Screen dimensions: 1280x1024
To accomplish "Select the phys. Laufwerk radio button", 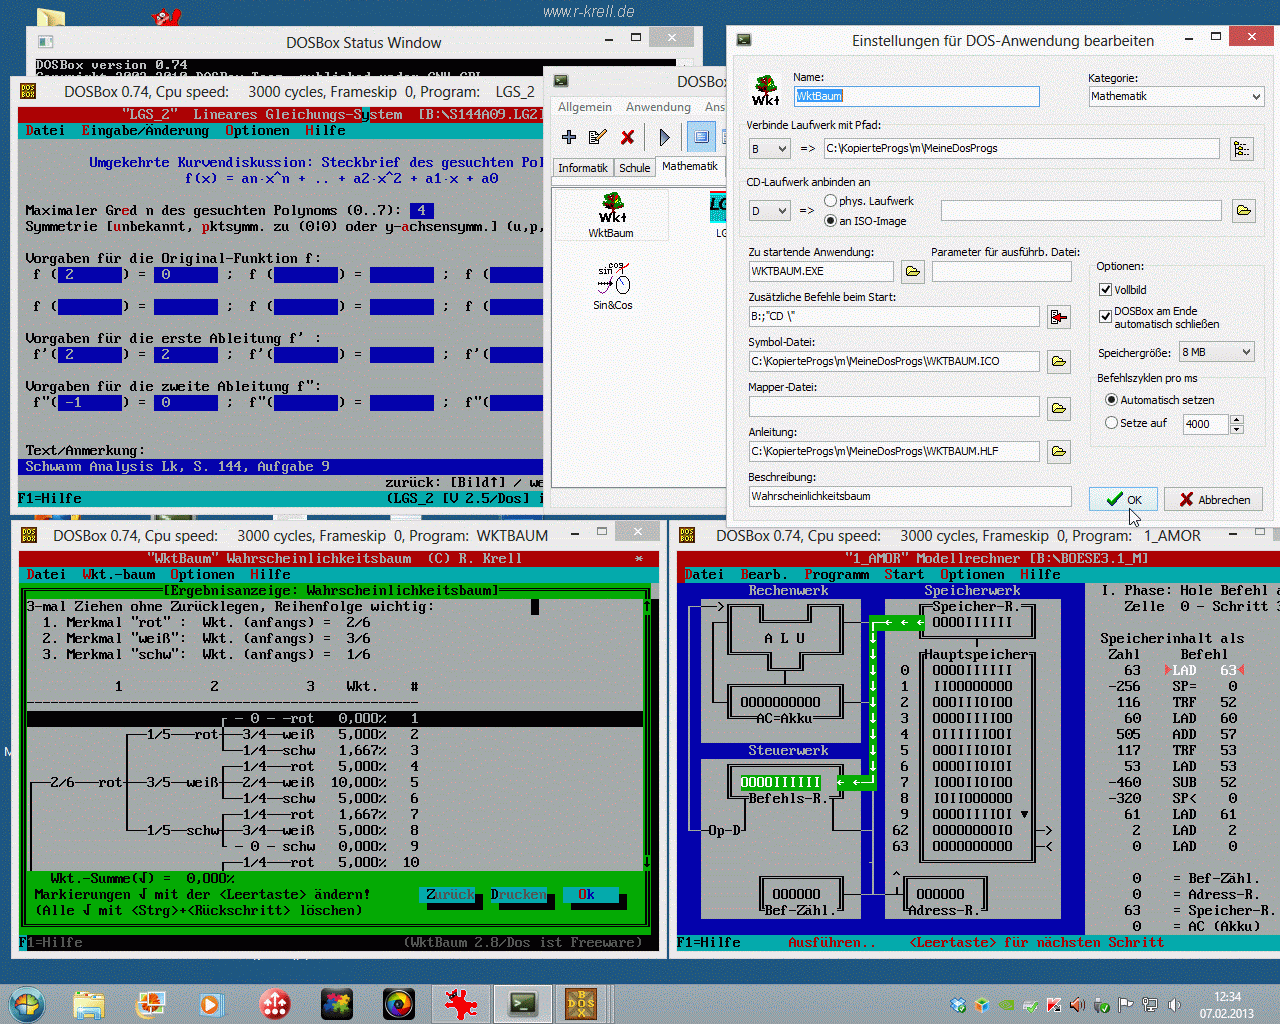I will tap(831, 201).
